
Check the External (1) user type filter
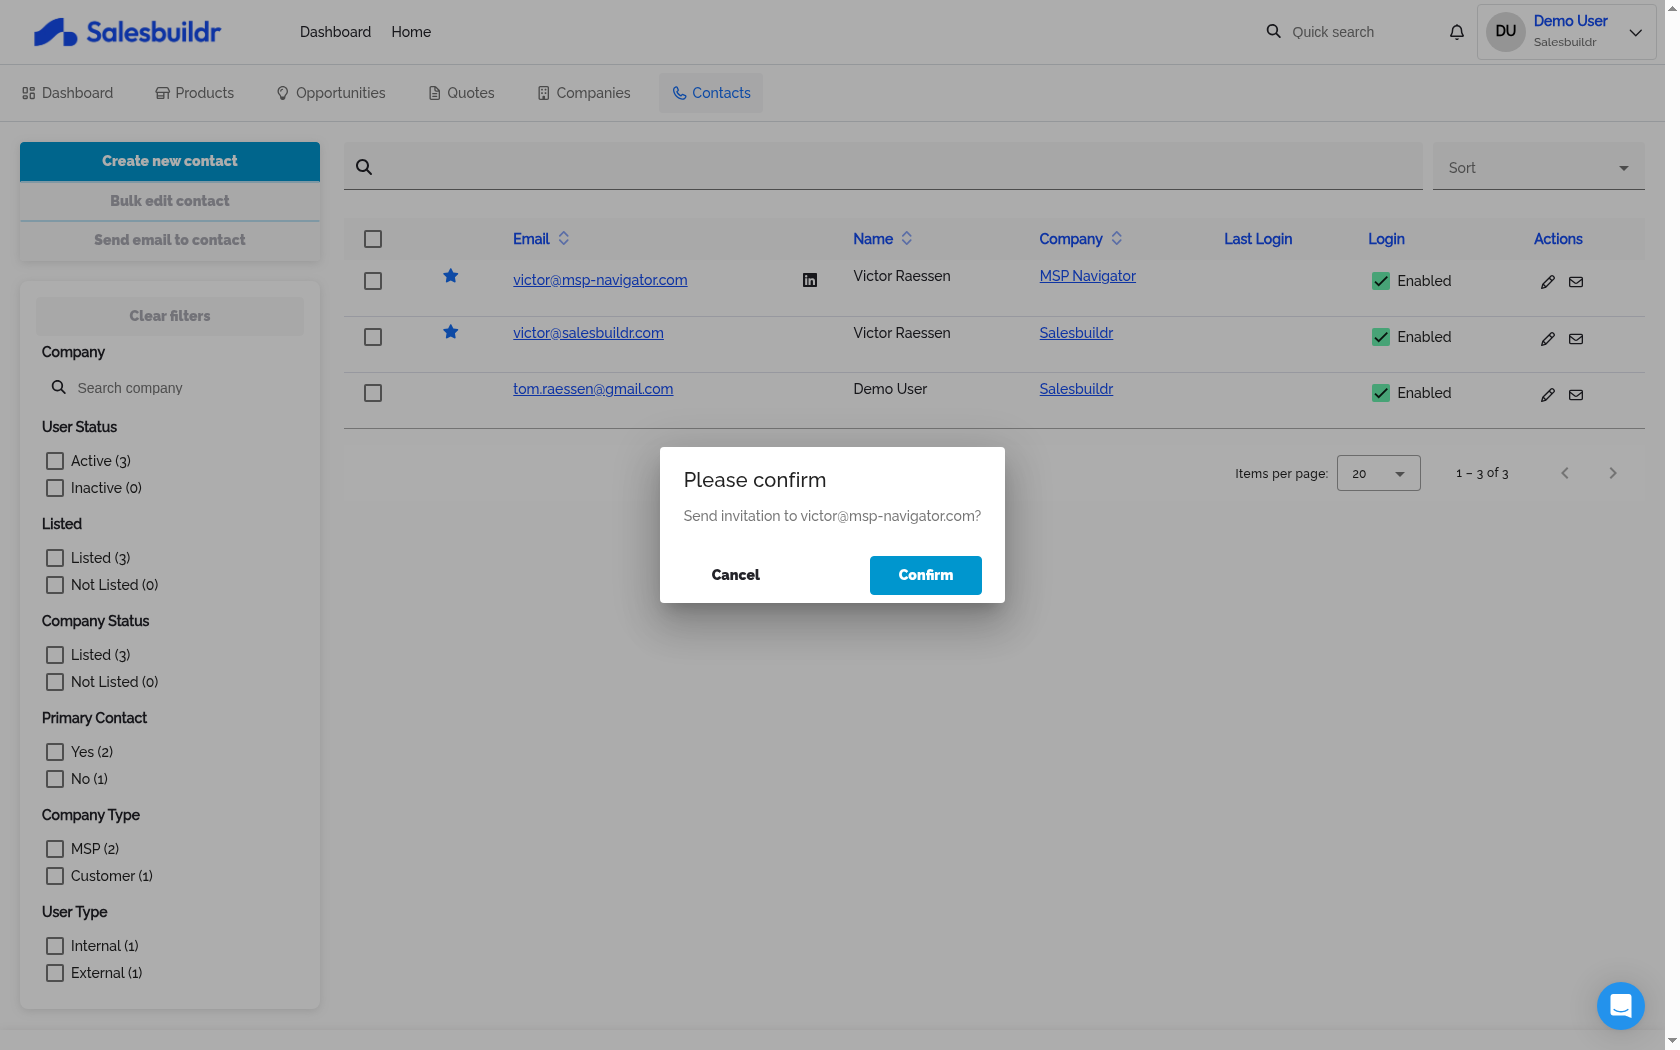55,973
